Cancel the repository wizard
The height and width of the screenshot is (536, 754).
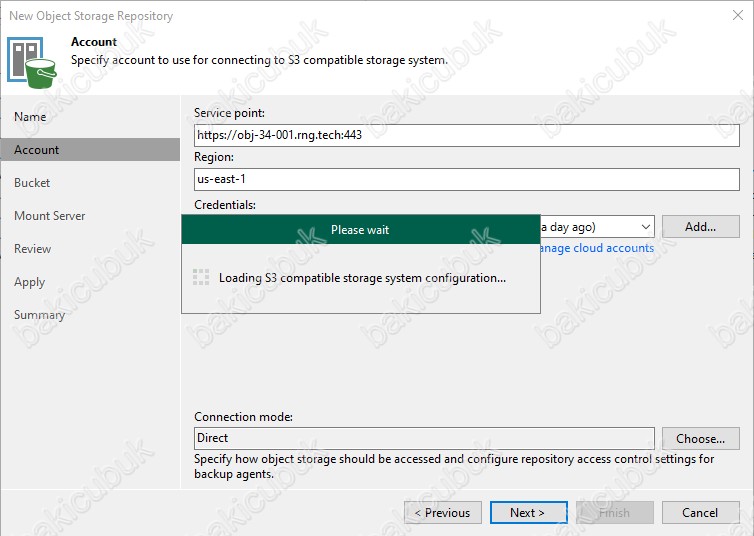coord(700,513)
